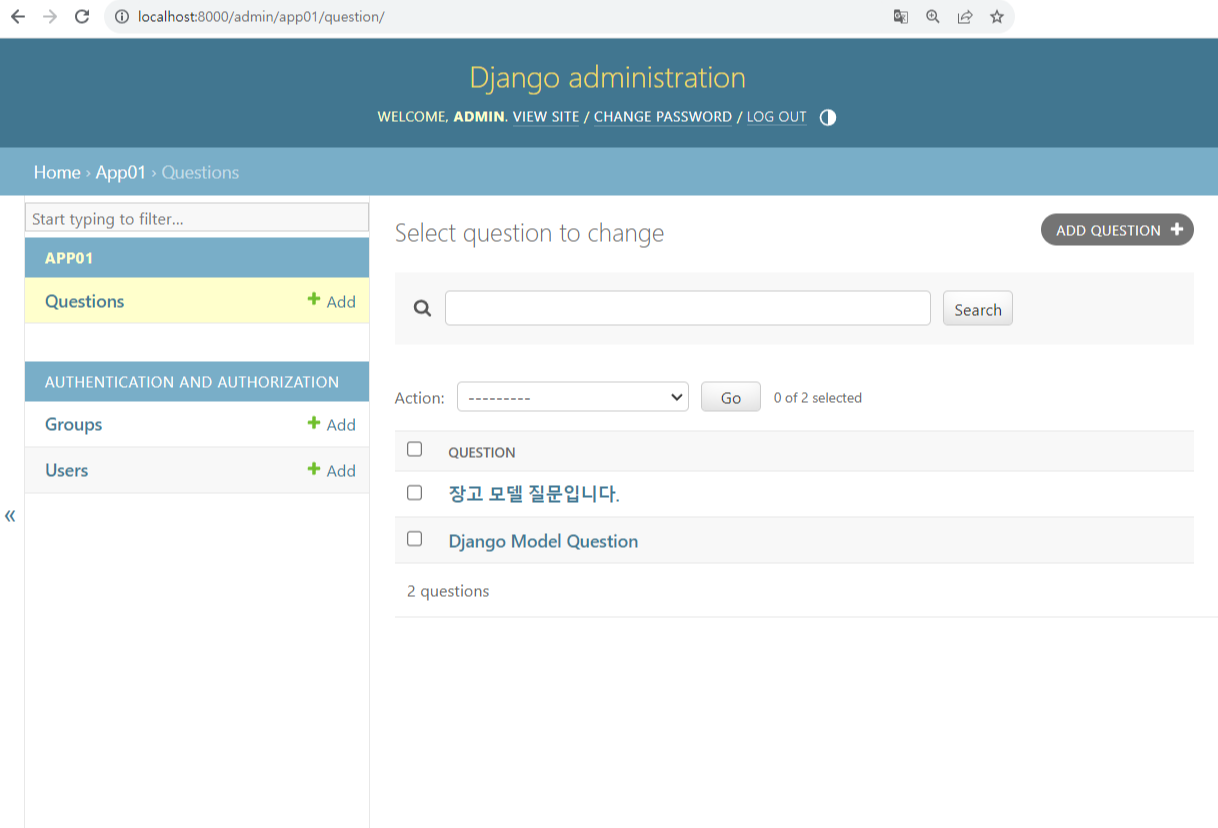Click the share page icon
Image resolution: width=1218 pixels, height=828 pixels.
965,17
